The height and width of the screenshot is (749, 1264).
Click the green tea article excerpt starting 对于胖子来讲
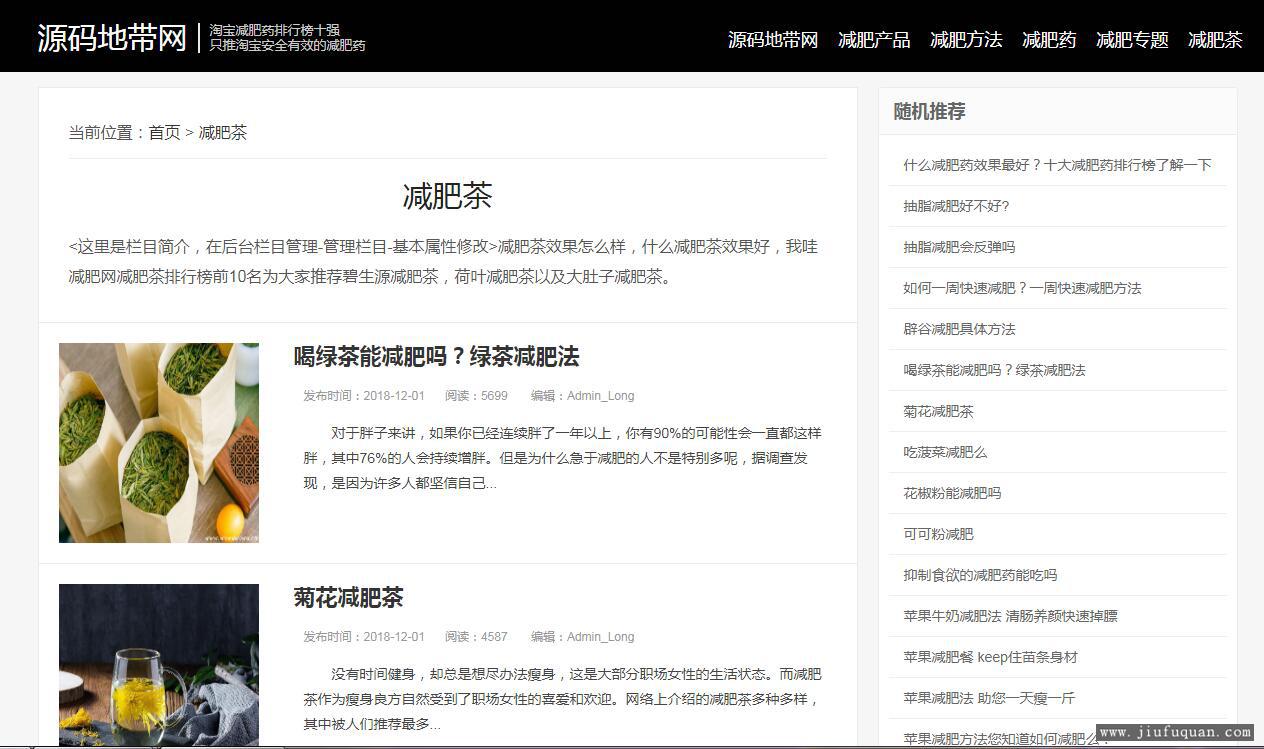point(562,458)
